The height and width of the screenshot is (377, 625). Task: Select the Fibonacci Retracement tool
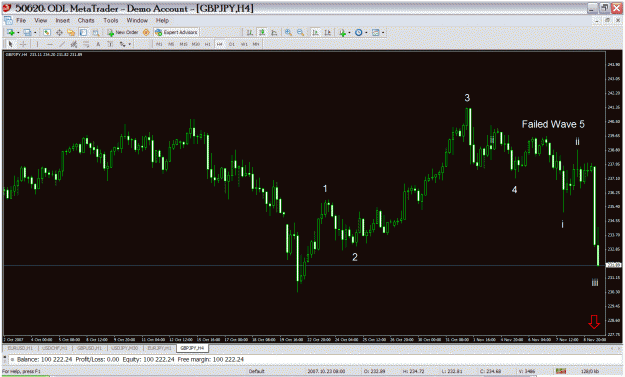pos(86,44)
